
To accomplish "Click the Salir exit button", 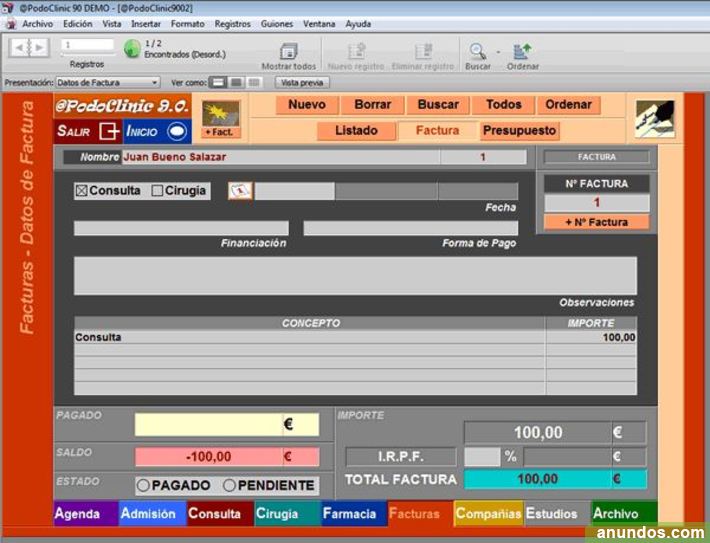I will (x=88, y=131).
